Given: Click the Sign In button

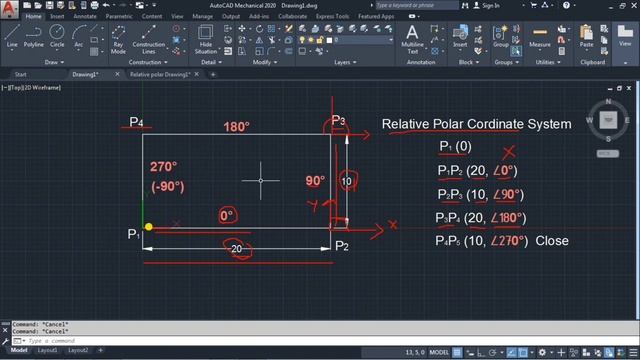Looking at the screenshot, I should pos(487,5).
